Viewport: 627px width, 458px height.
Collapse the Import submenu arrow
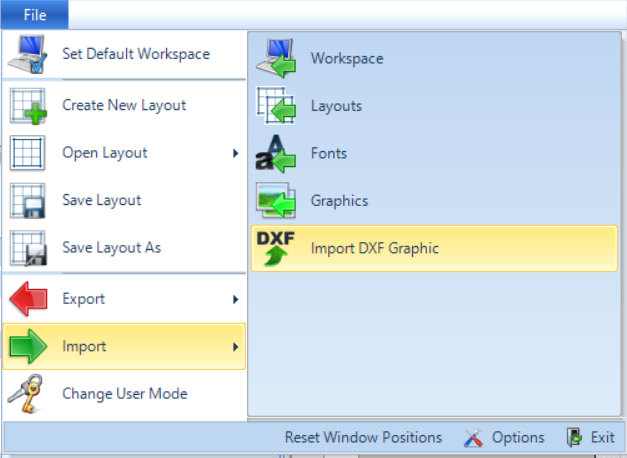point(235,347)
